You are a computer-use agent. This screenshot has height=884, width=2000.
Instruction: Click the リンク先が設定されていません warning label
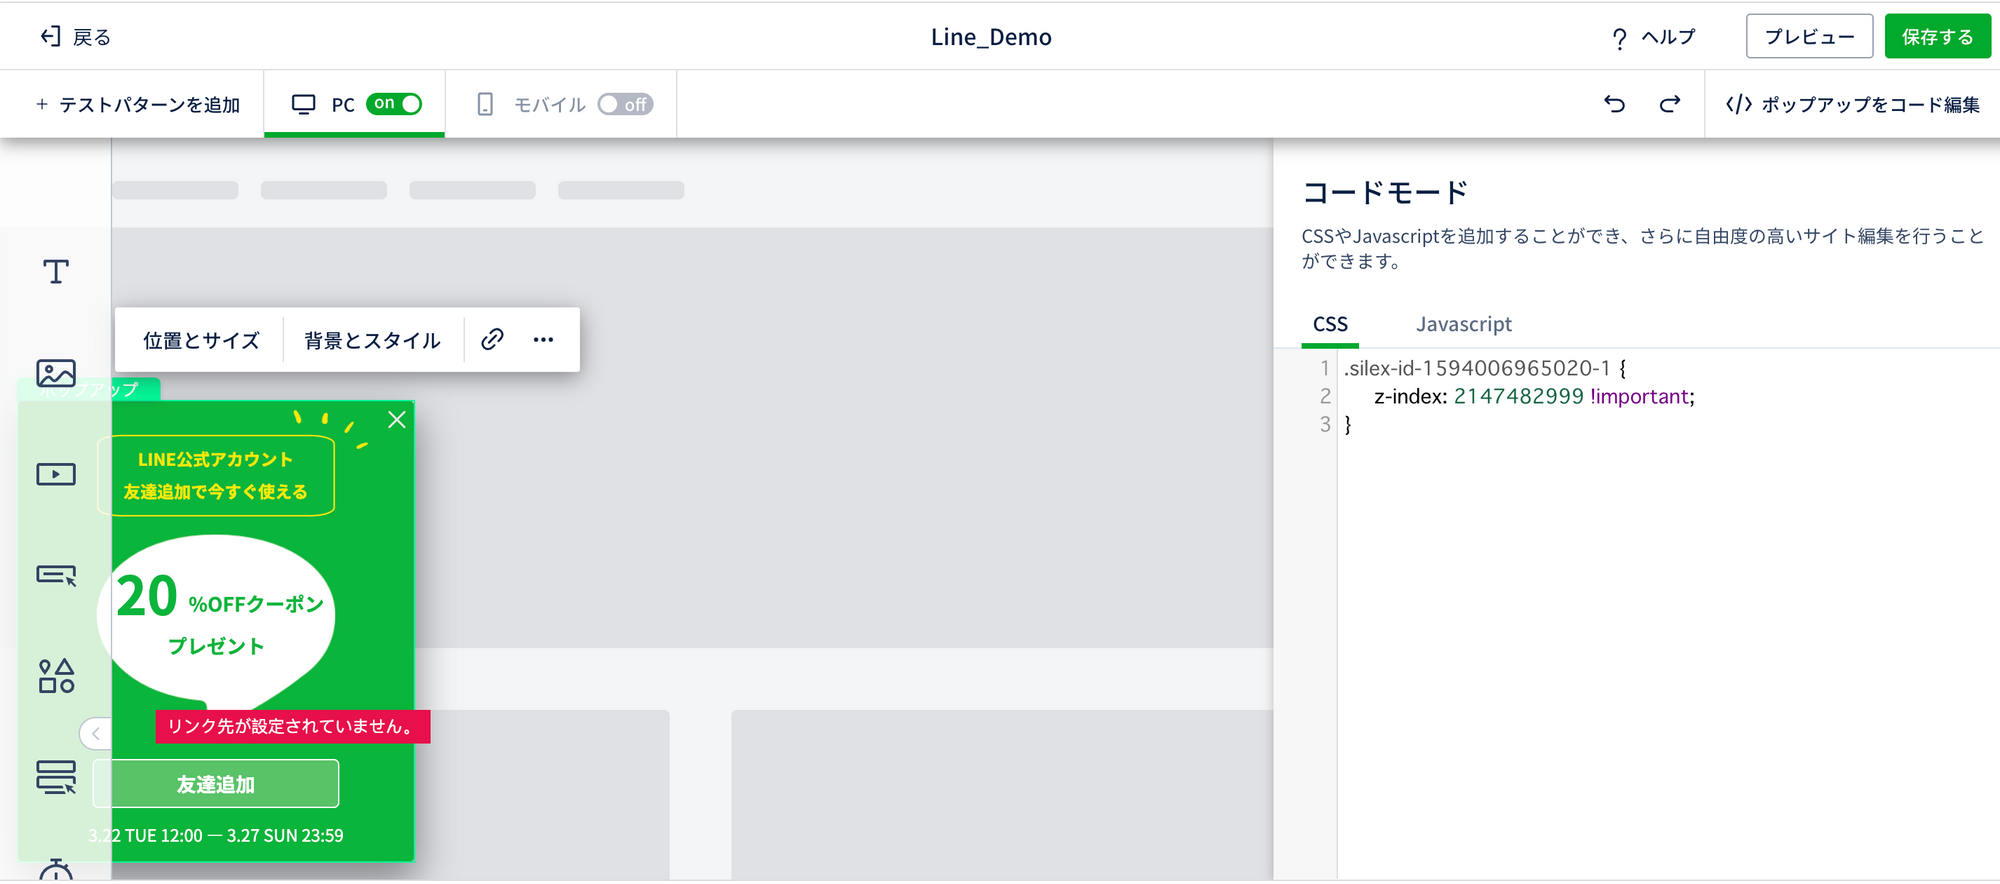(x=293, y=726)
